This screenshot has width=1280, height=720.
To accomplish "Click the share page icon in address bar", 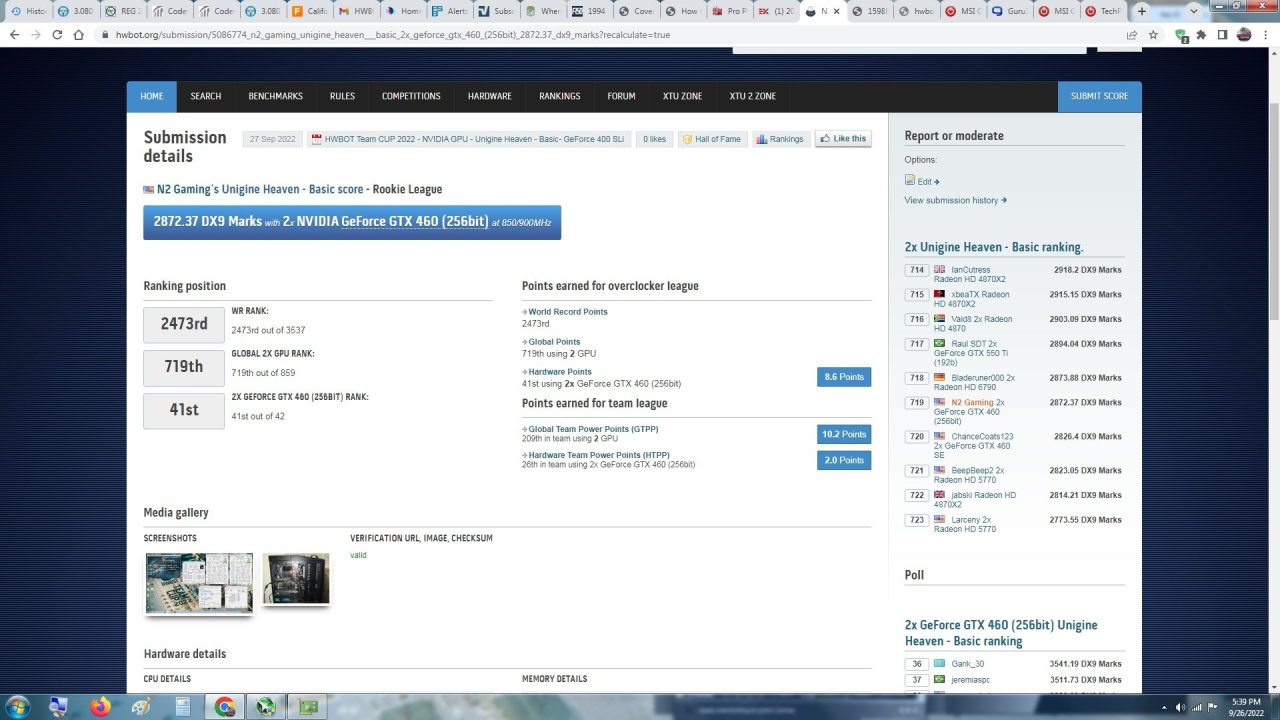I will coord(1131,34).
